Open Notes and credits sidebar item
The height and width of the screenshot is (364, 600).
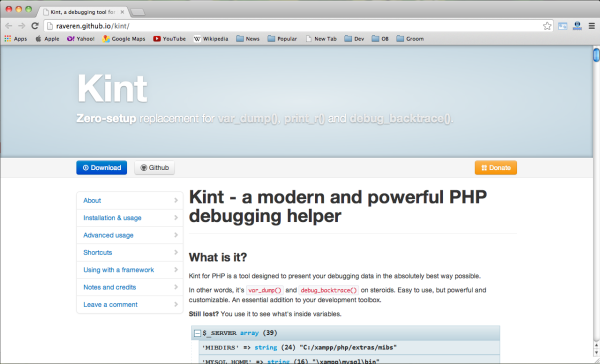pos(130,287)
